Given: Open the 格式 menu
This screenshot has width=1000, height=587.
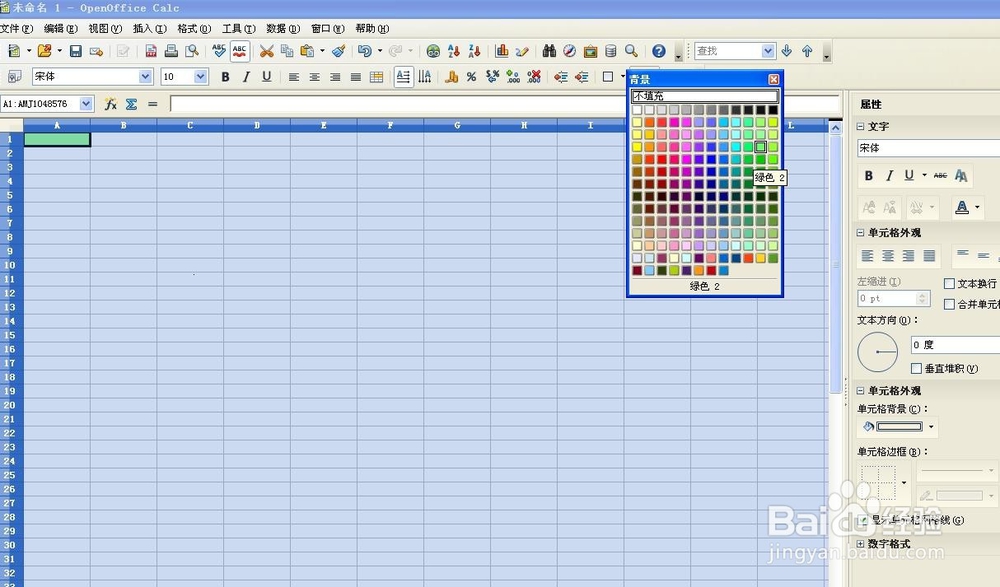Looking at the screenshot, I should pyautogui.click(x=194, y=29).
